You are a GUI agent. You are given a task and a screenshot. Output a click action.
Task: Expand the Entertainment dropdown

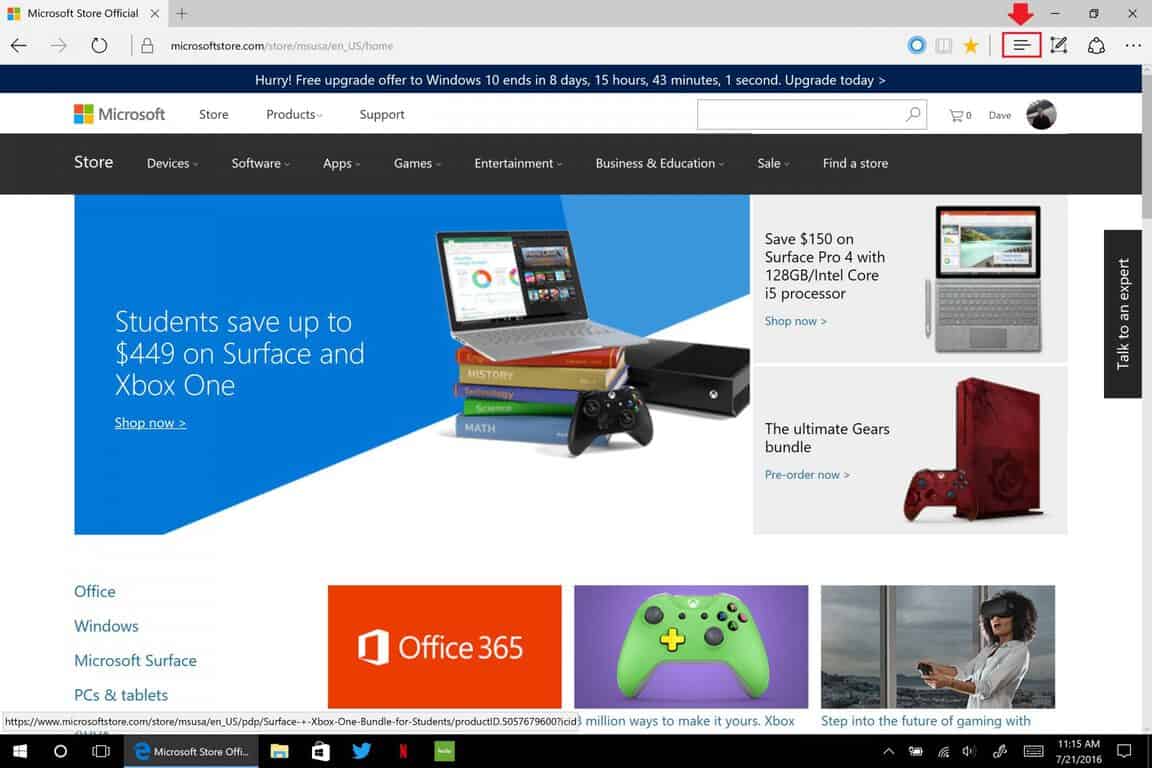(518, 163)
